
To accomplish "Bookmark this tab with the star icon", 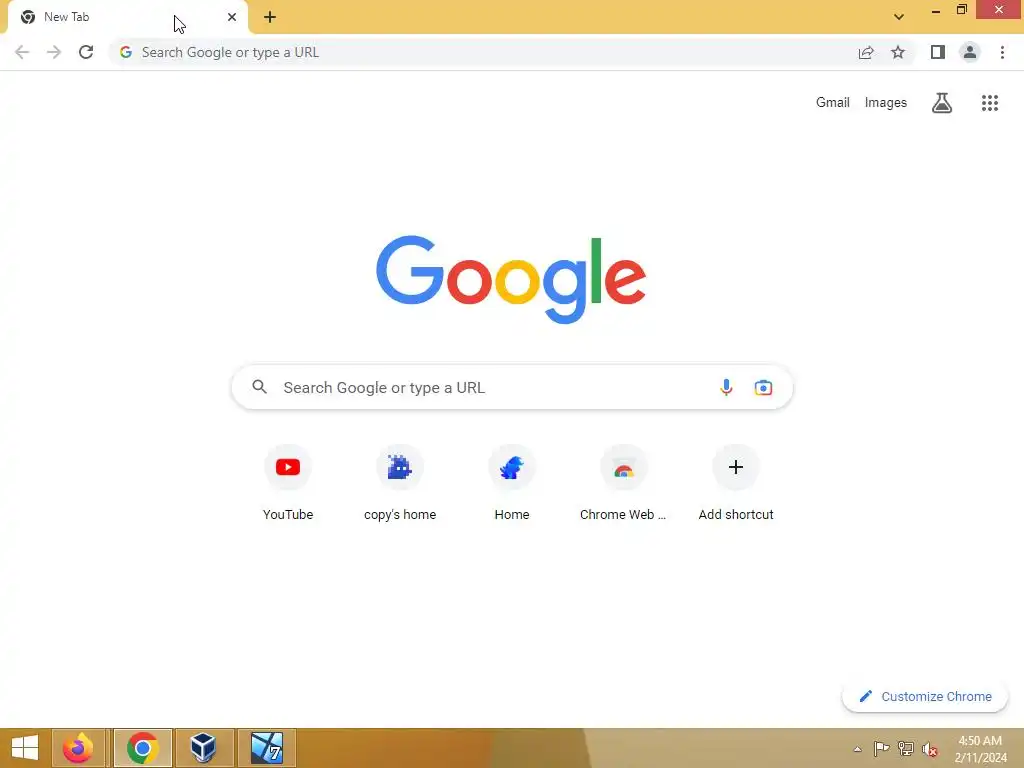I will 898,52.
